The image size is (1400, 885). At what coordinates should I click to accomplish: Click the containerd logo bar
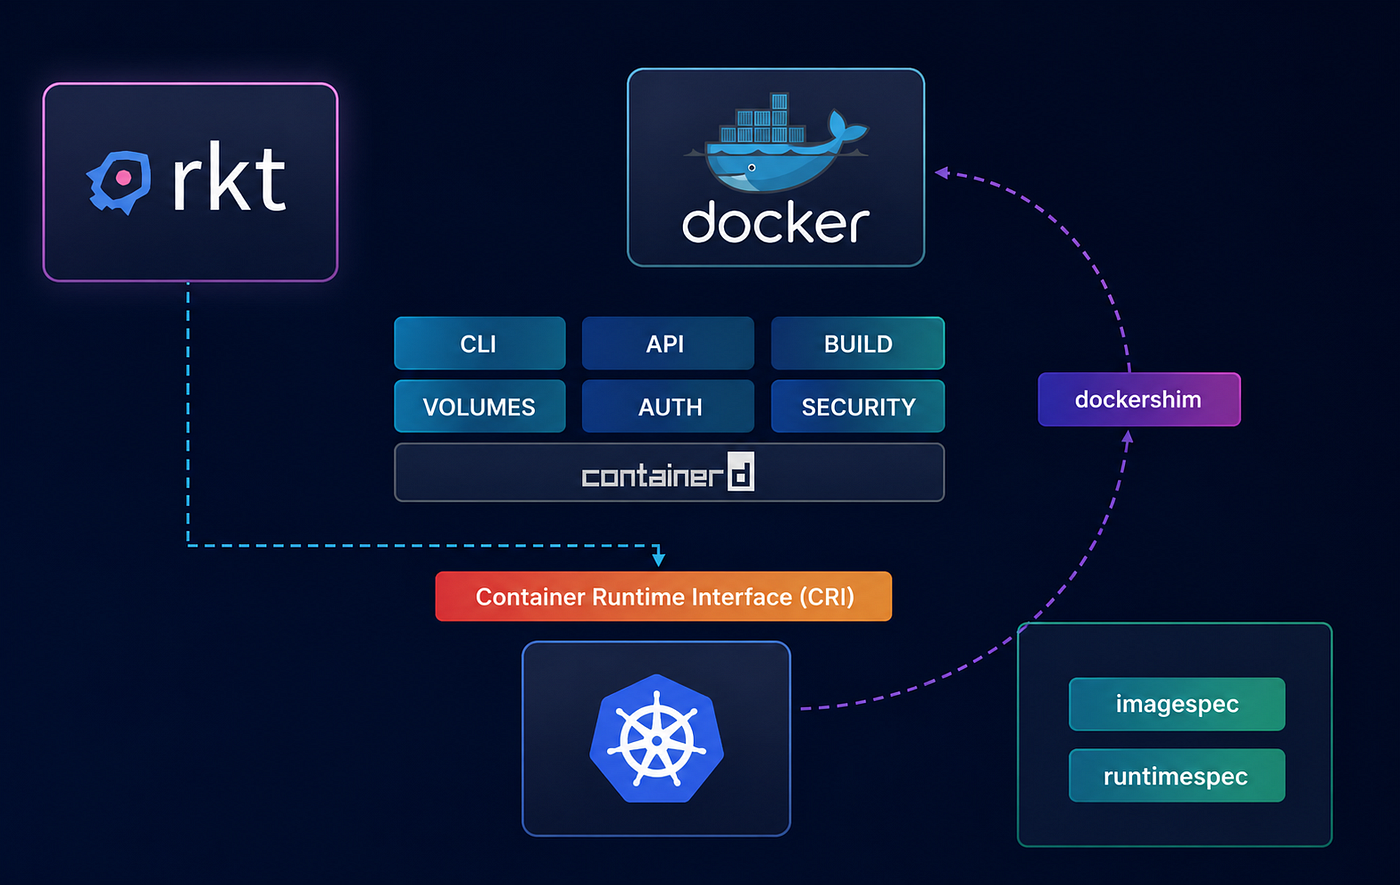pyautogui.click(x=669, y=472)
